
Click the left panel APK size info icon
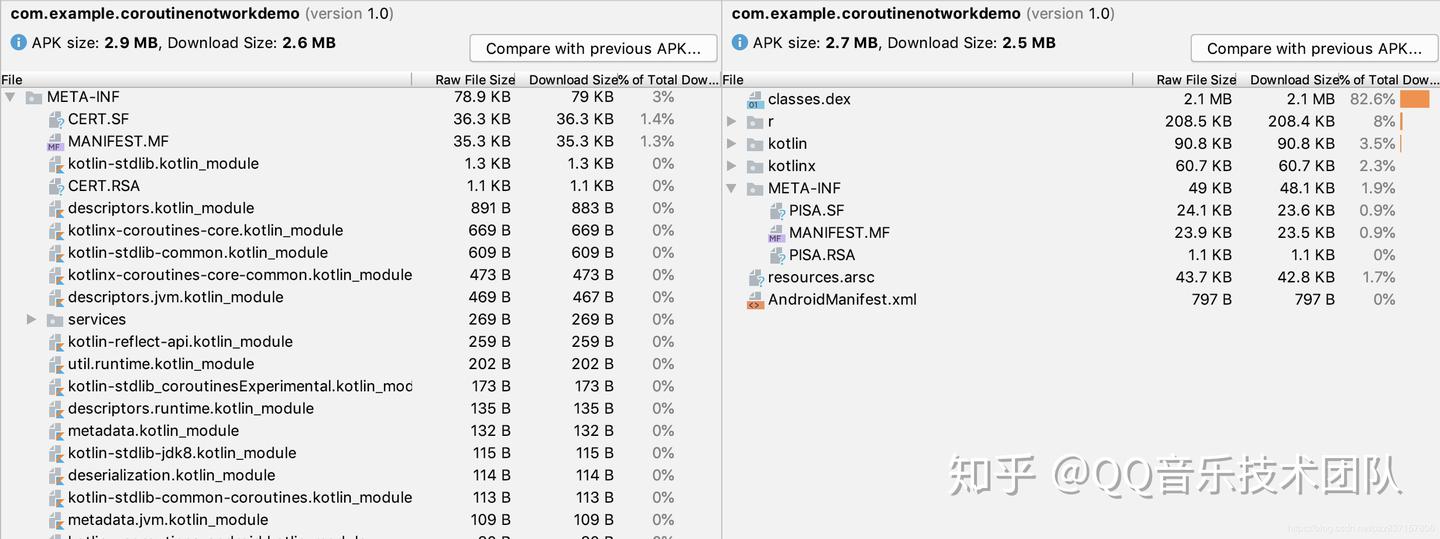tap(18, 43)
